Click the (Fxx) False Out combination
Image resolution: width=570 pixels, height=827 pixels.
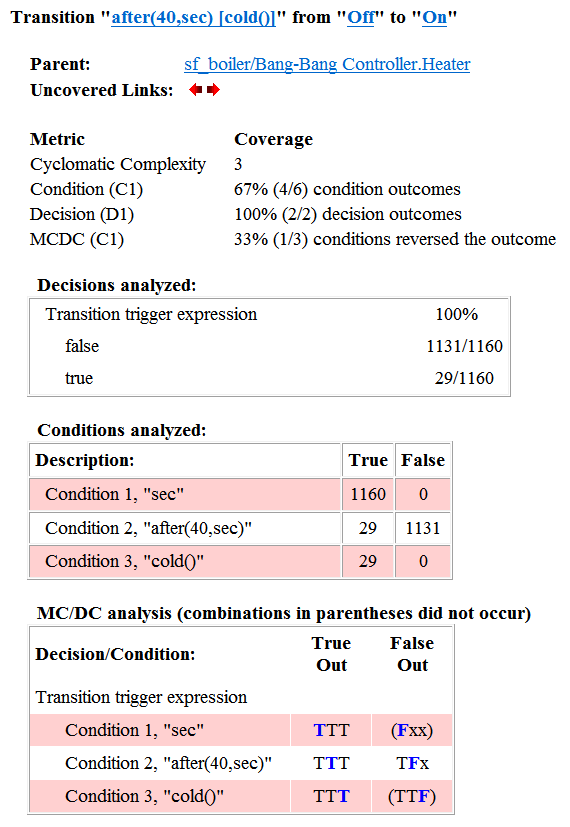412,730
